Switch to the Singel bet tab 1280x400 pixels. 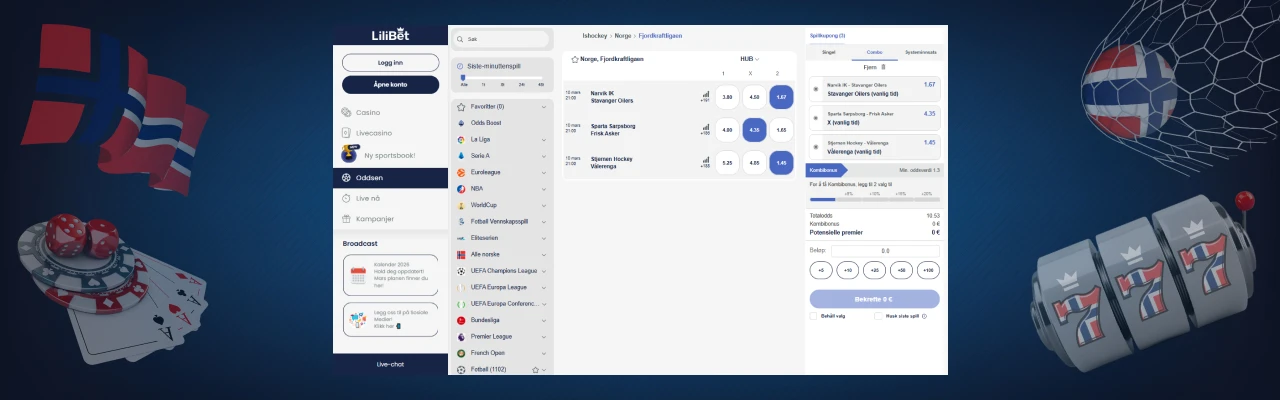coord(828,51)
